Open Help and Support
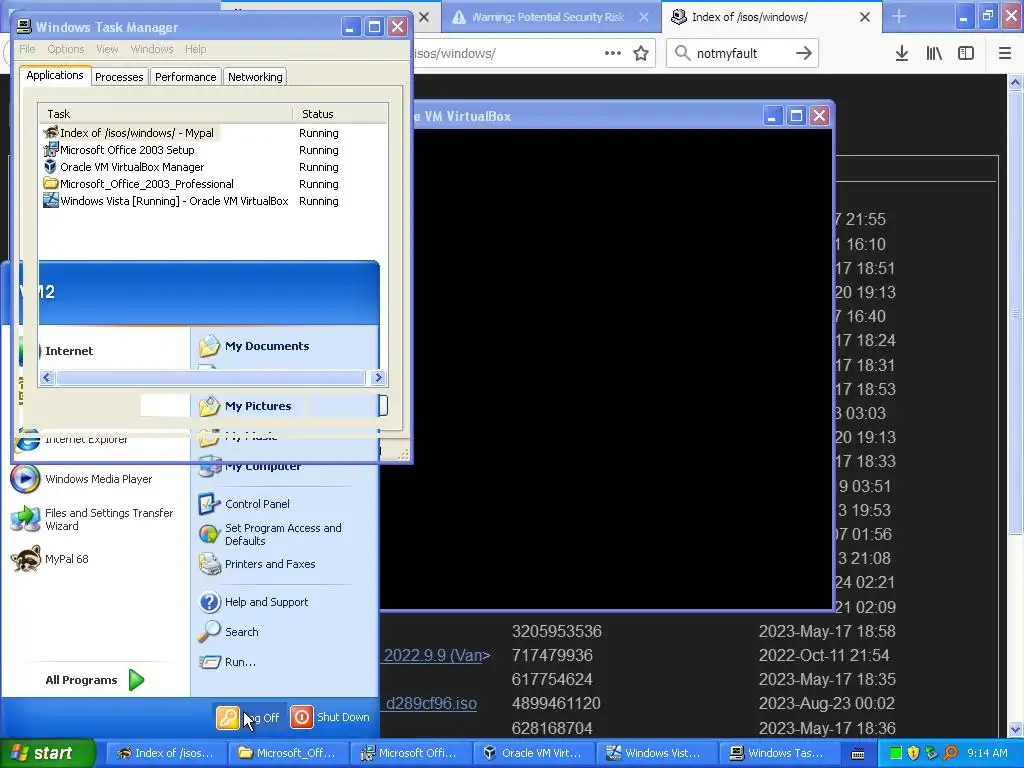The height and width of the screenshot is (768, 1024). [253, 602]
